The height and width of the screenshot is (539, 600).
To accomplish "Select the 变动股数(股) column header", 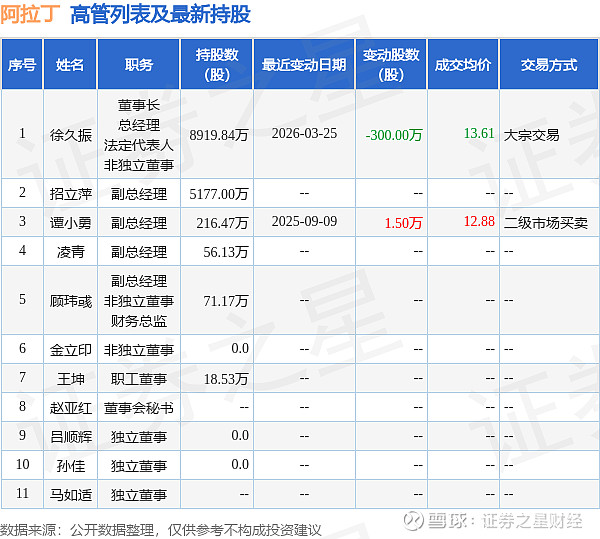I will [391, 64].
